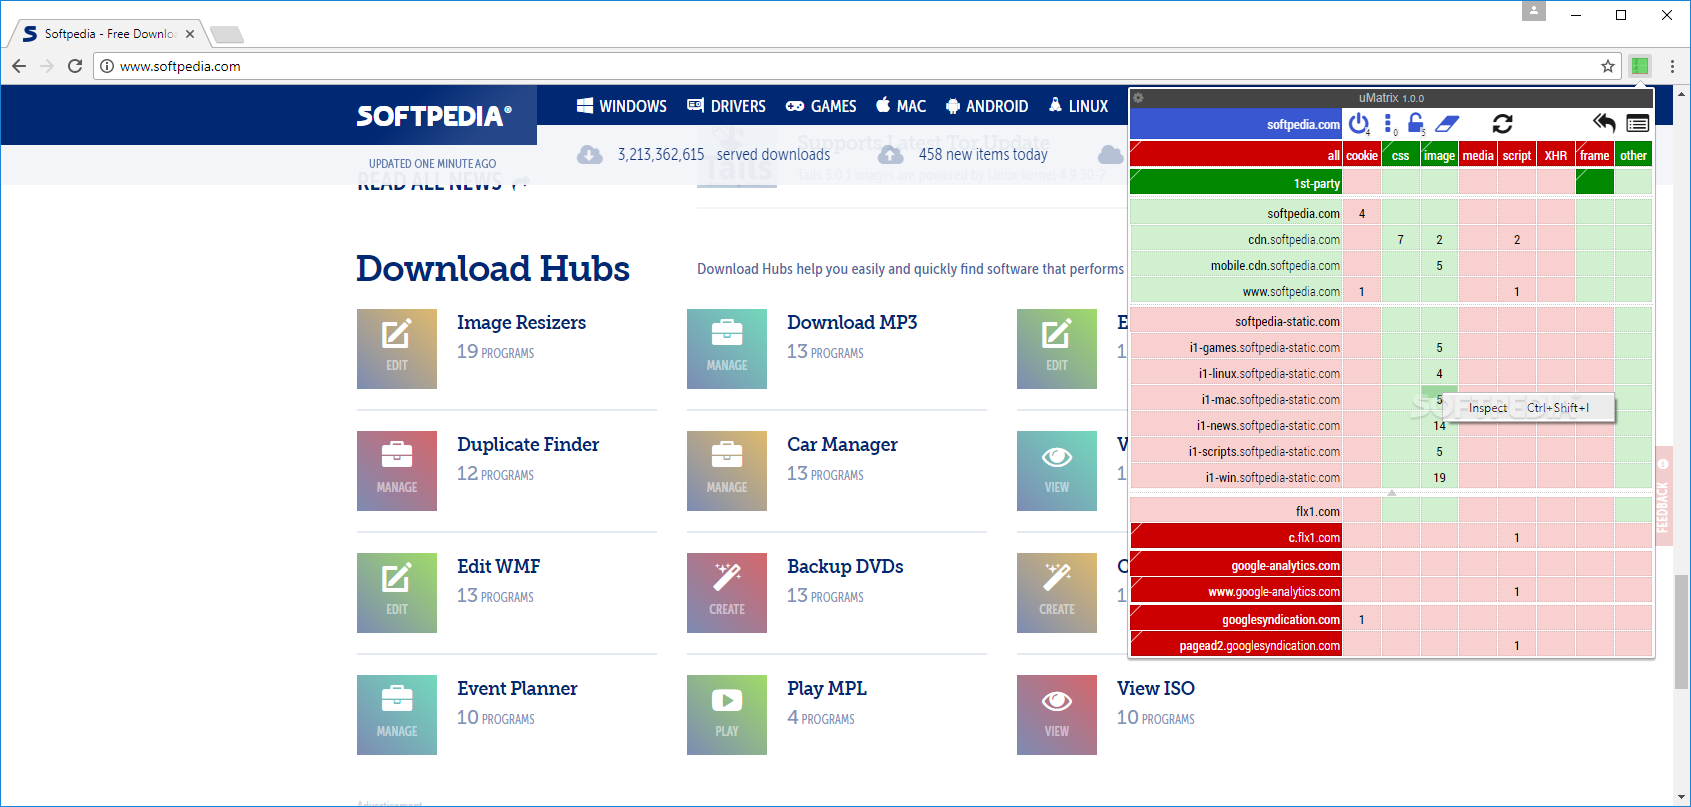Click the uMatrix extension toolbar icon

(1639, 66)
